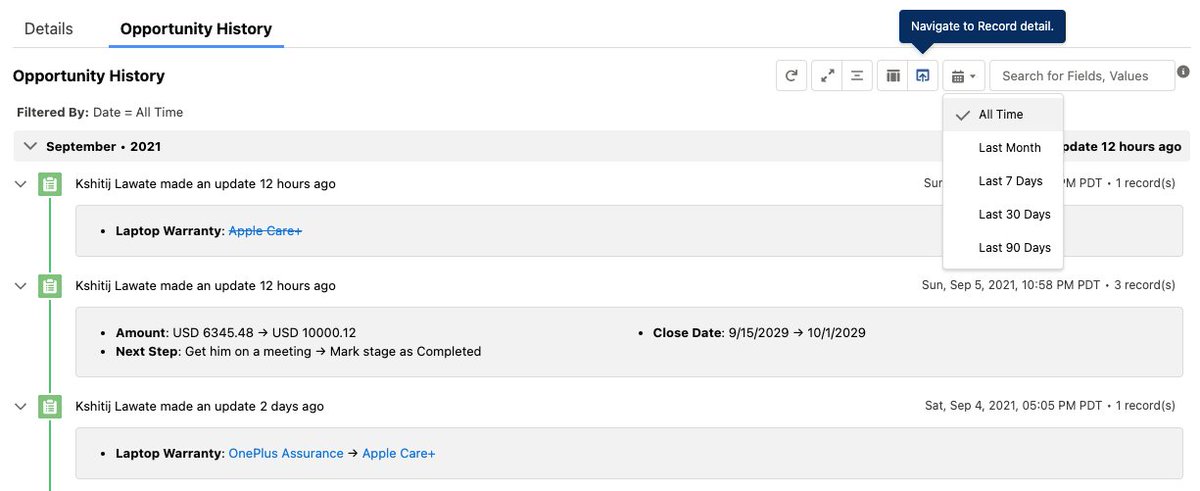The image size is (1200, 491).
Task: Click the column view icon
Action: click(x=893, y=76)
